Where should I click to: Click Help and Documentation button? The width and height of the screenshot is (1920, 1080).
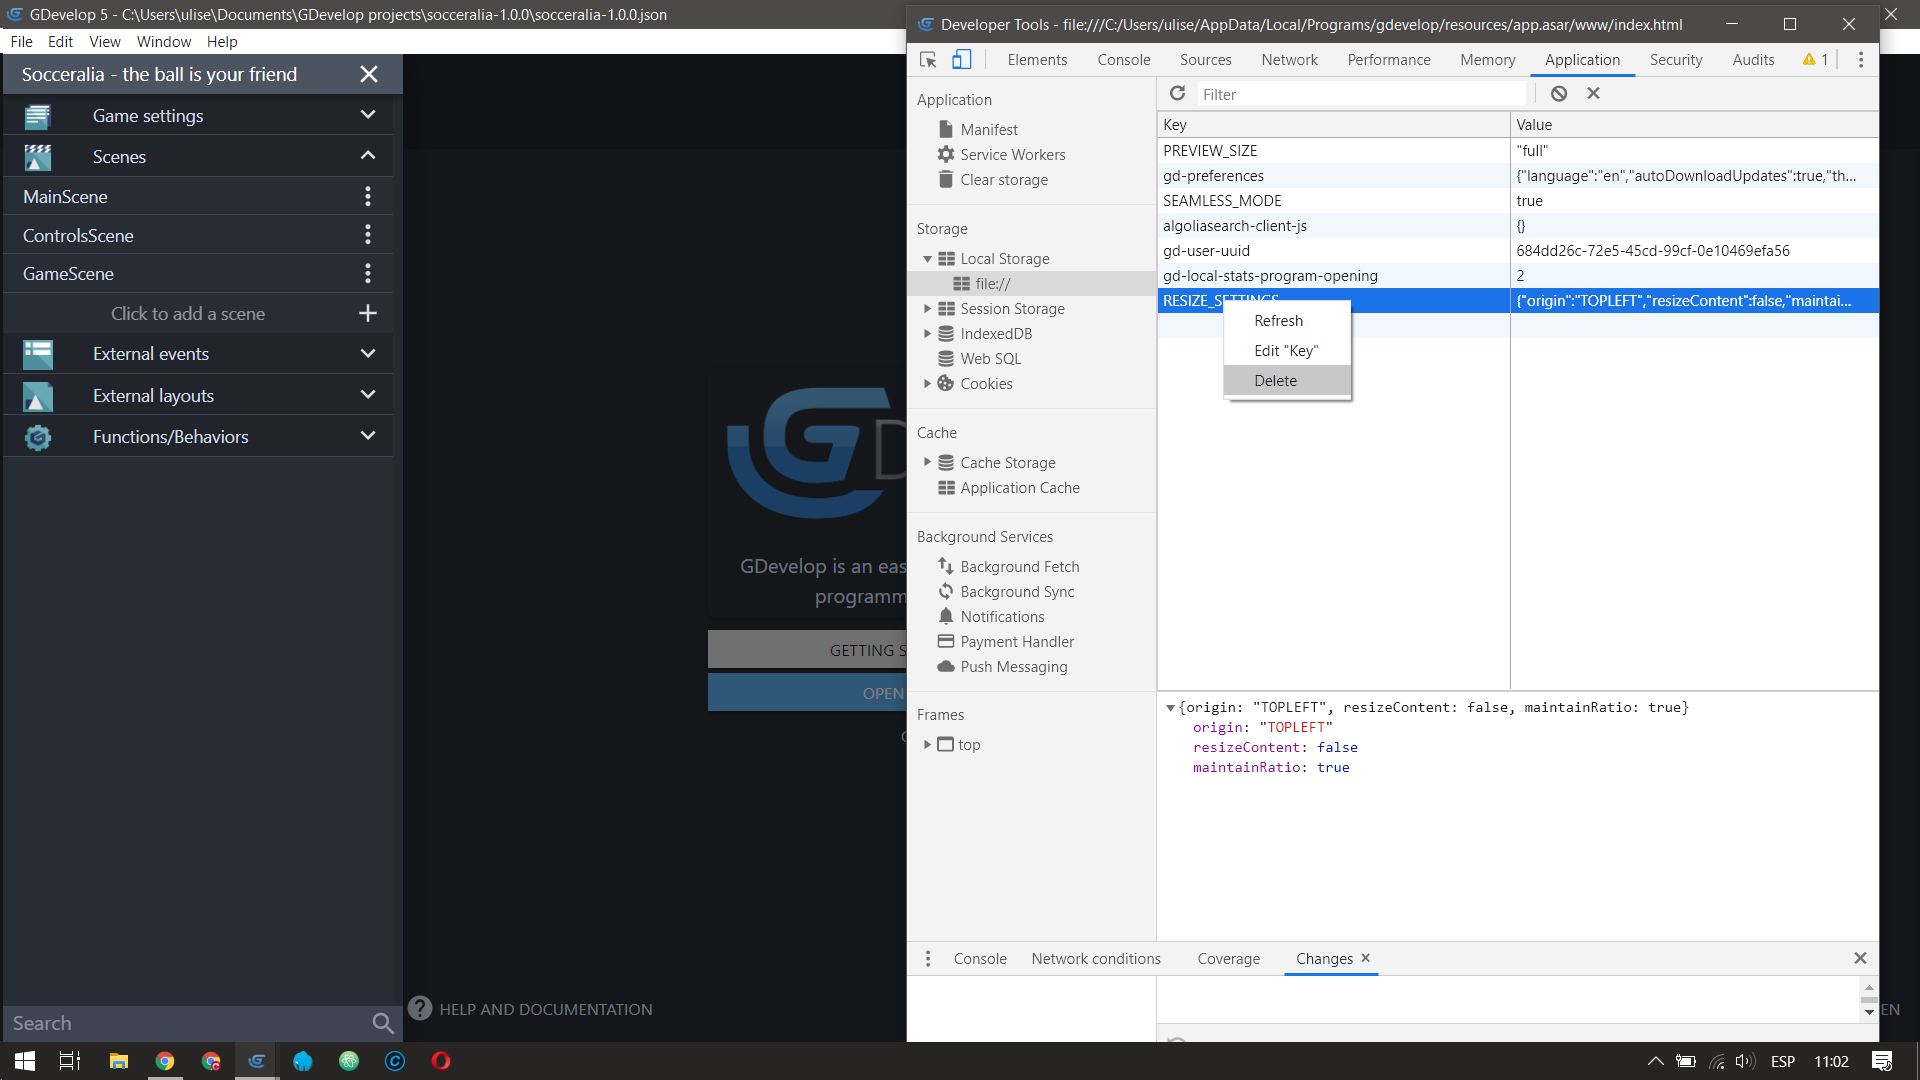[x=531, y=1009]
